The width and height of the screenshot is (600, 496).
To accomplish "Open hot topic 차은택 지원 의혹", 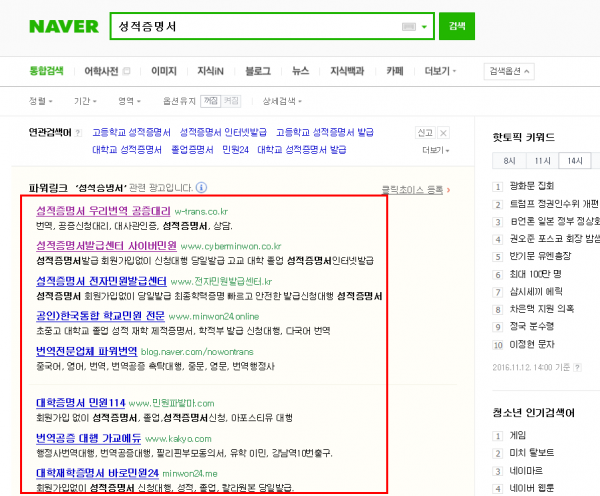I will tap(542, 309).
